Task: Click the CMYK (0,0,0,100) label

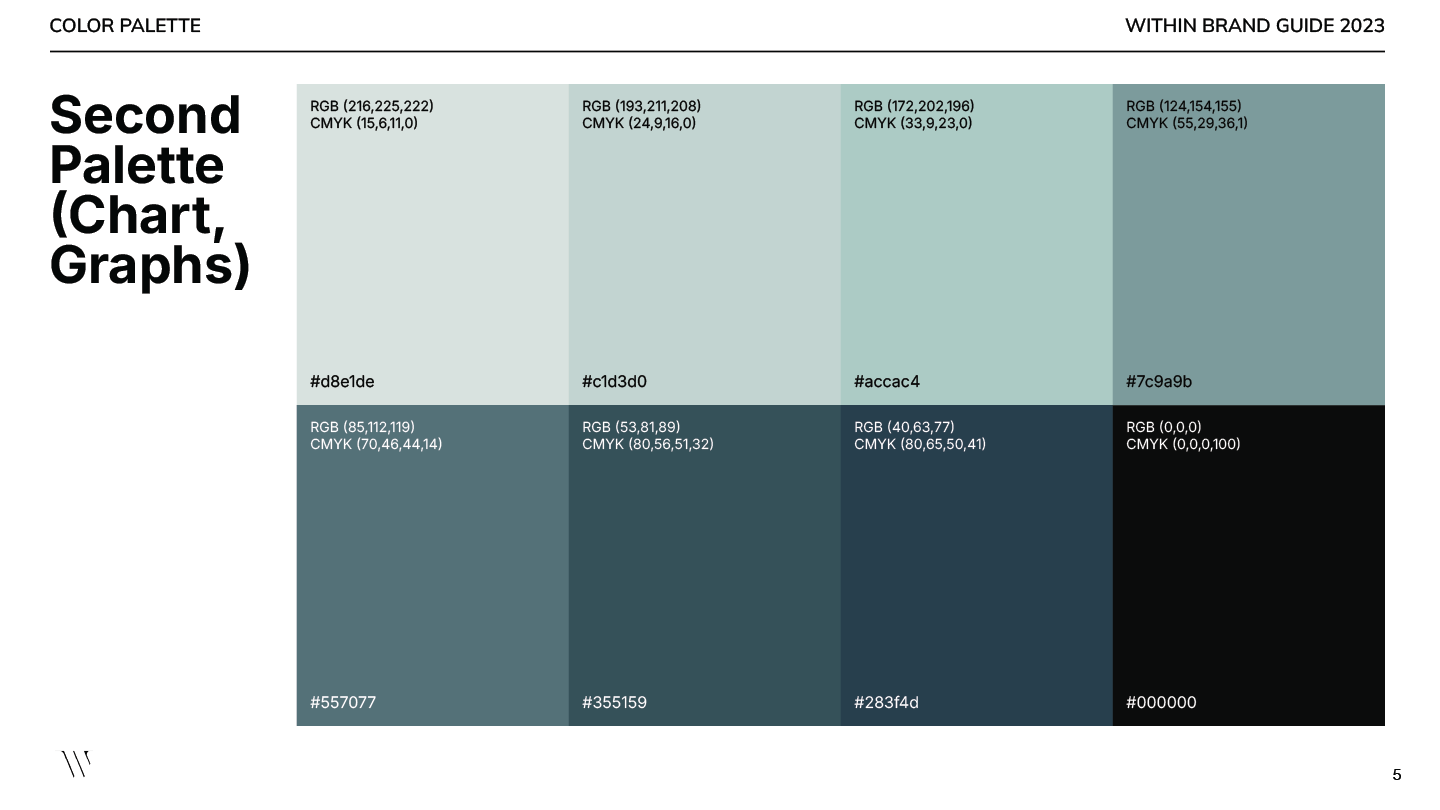Action: [x=1183, y=444]
